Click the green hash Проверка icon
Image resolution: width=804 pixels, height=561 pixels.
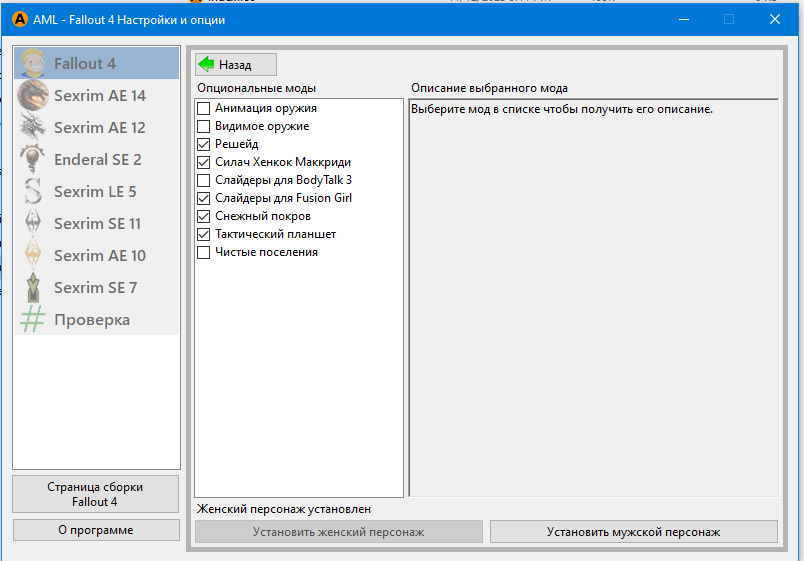click(34, 320)
